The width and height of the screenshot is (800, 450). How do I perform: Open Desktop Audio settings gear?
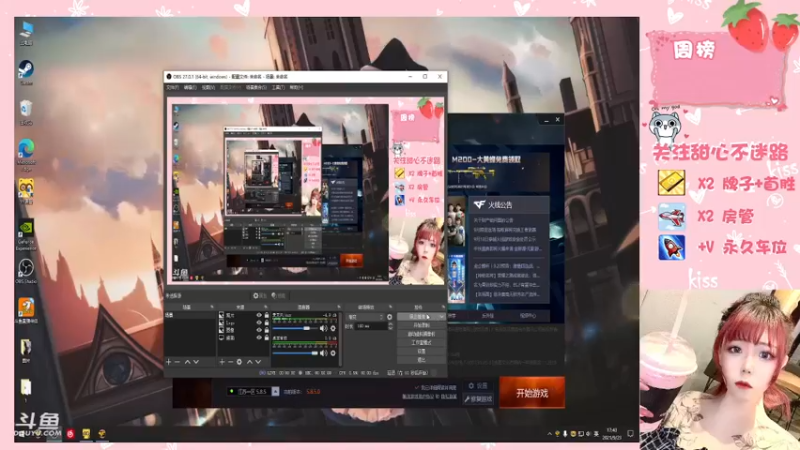(x=333, y=353)
